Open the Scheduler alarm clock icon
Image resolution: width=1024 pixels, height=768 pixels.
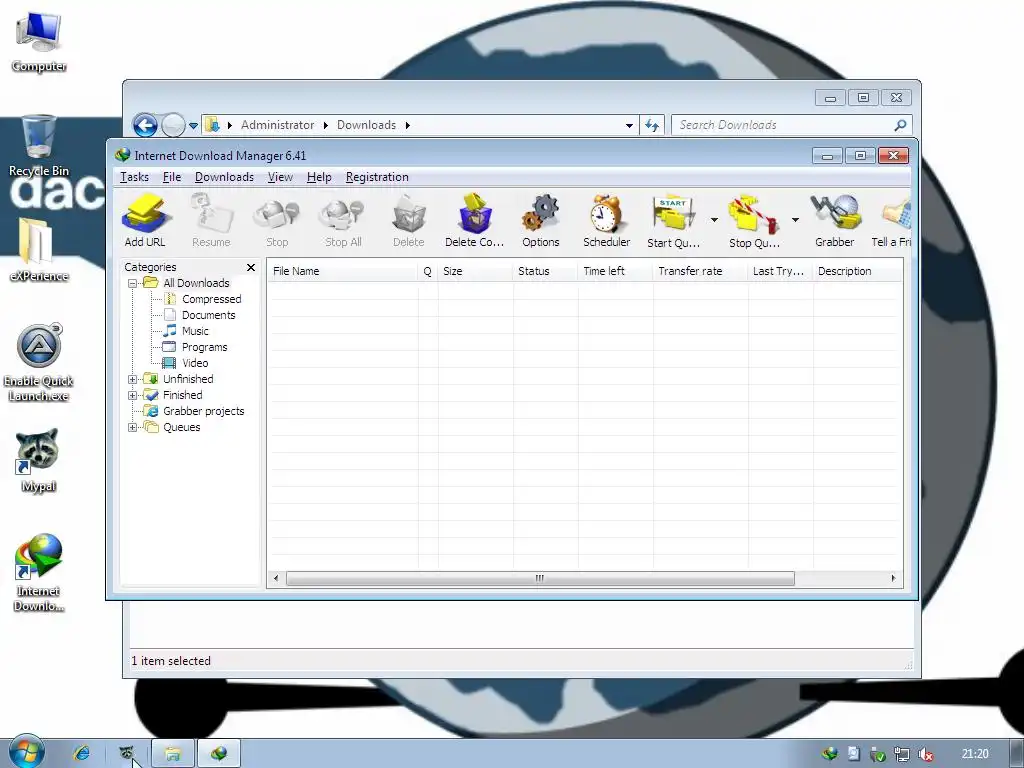(x=607, y=220)
